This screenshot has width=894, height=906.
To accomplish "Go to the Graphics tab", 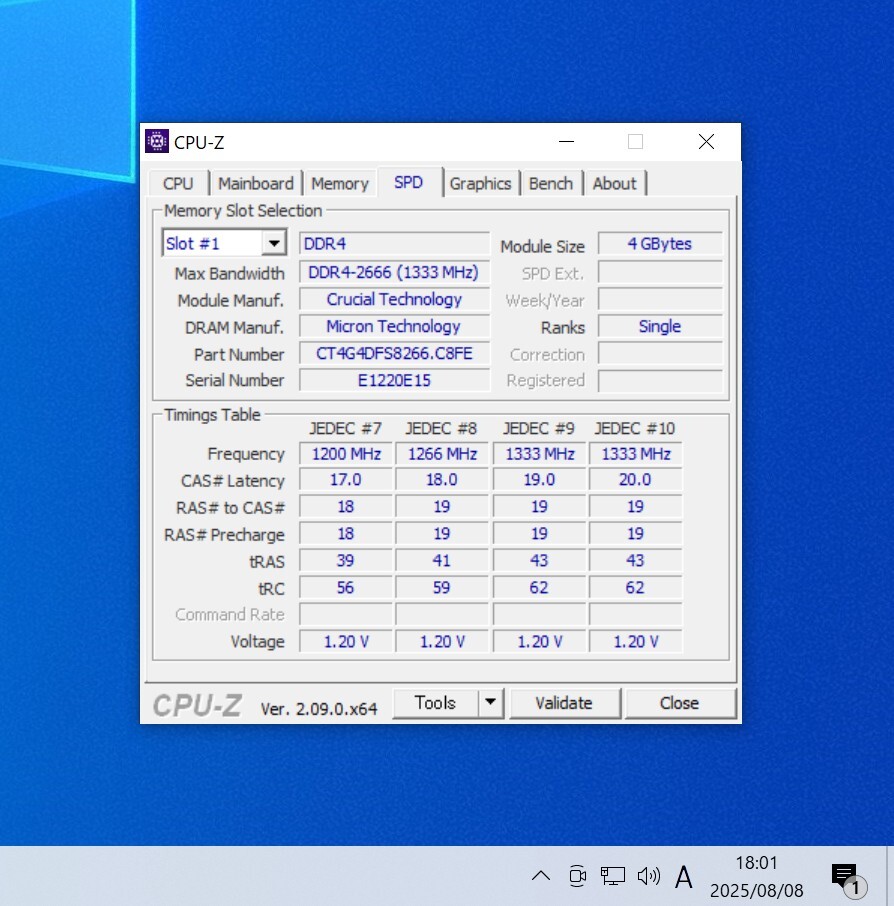I will click(480, 184).
